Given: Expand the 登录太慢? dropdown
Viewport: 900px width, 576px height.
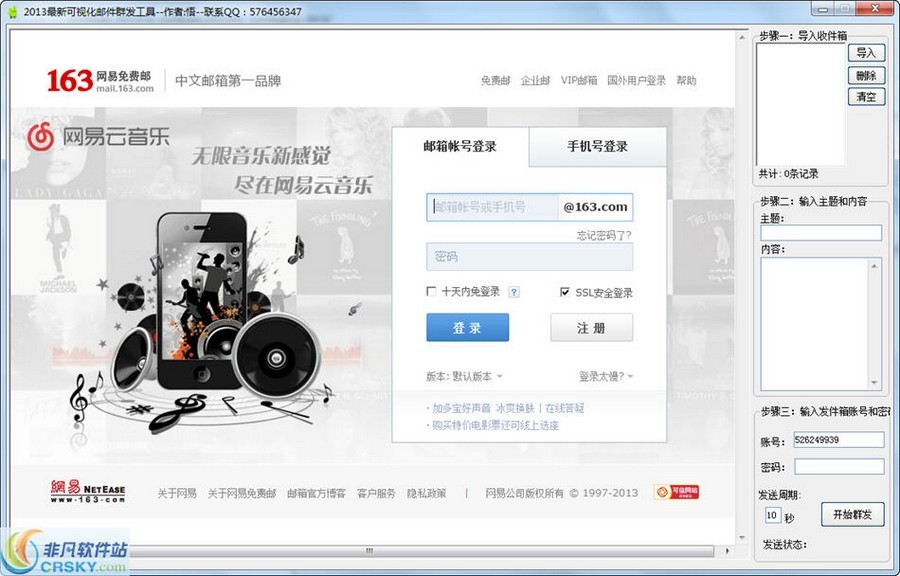Looking at the screenshot, I should pos(605,377).
